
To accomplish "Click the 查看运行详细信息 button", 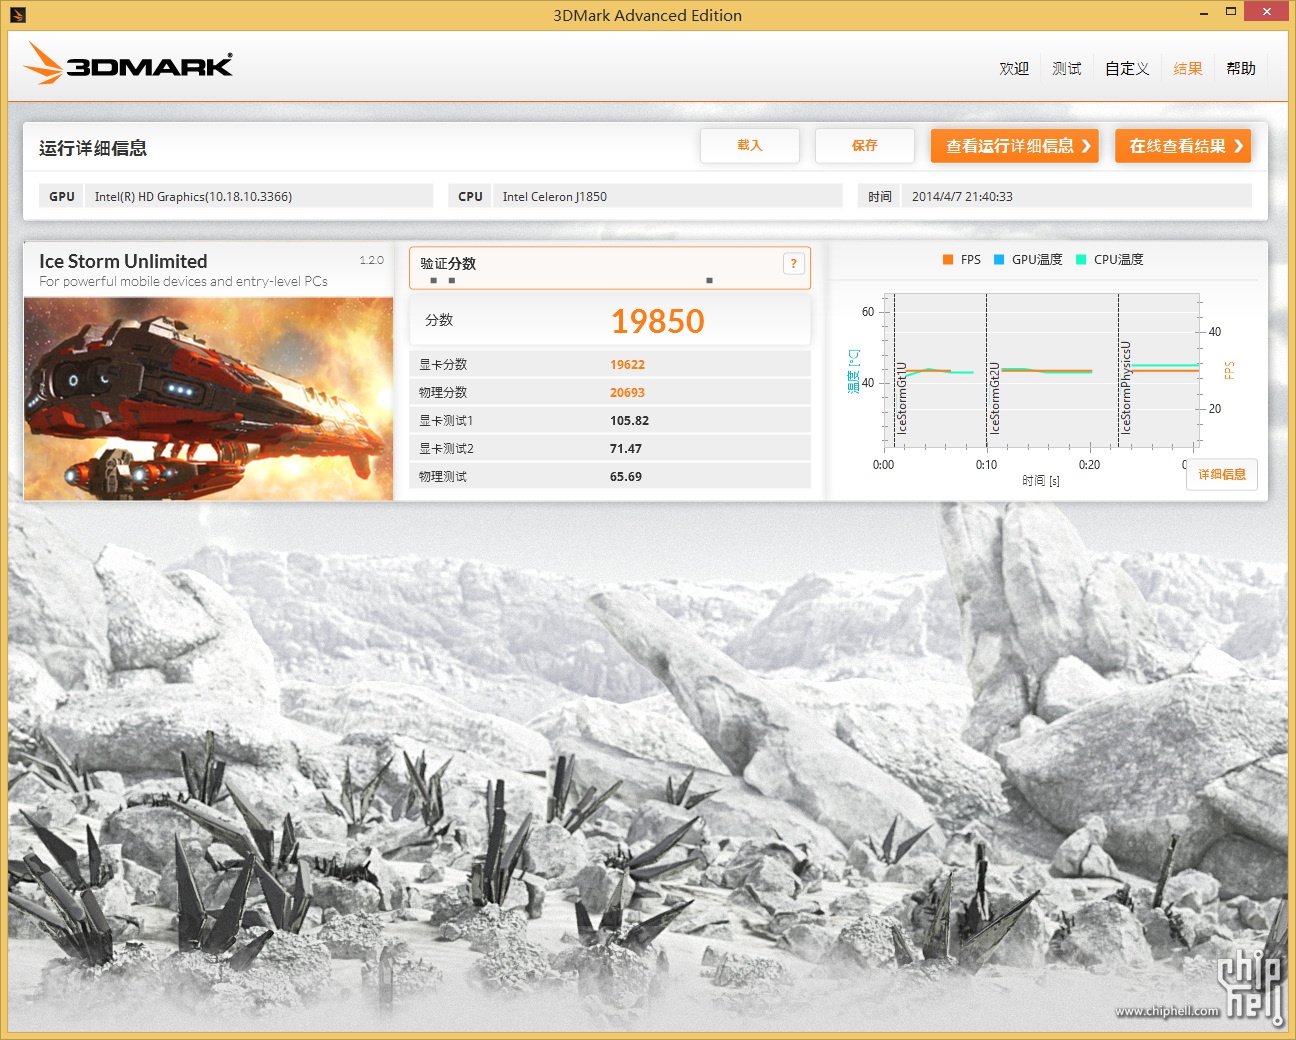I will pos(1015,146).
